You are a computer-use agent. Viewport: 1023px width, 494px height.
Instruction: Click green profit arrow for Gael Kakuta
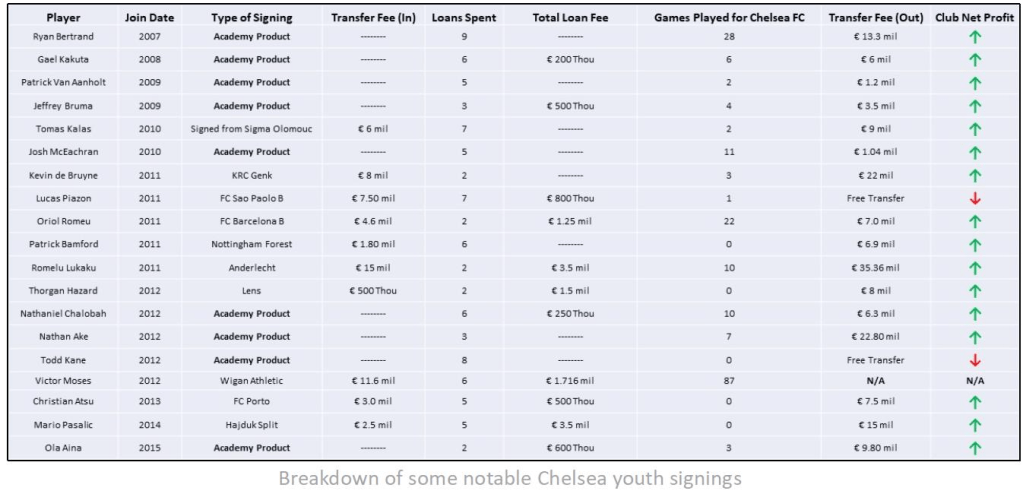975,59
